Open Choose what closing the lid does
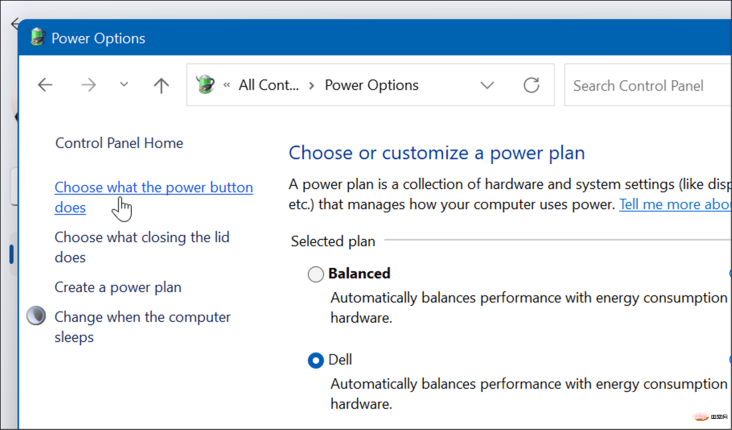 point(142,247)
